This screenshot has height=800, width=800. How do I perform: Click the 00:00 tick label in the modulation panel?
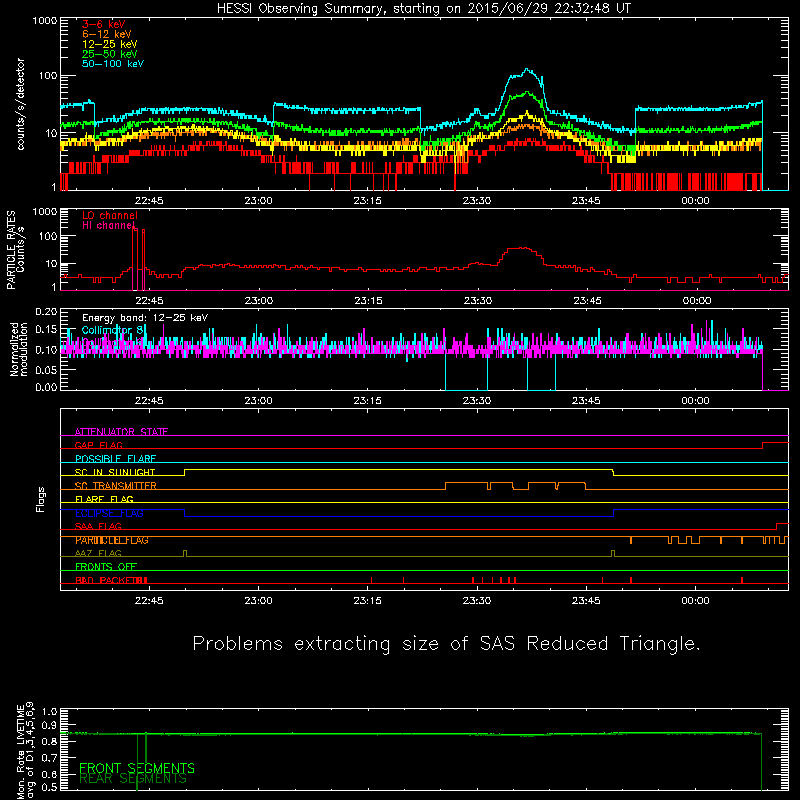[x=695, y=401]
